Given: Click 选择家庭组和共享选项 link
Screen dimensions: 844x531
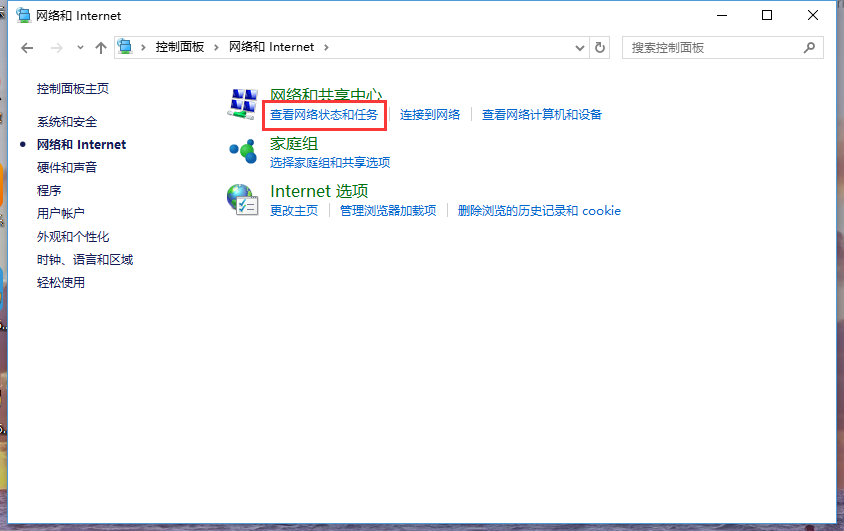Looking at the screenshot, I should pyautogui.click(x=330, y=162).
